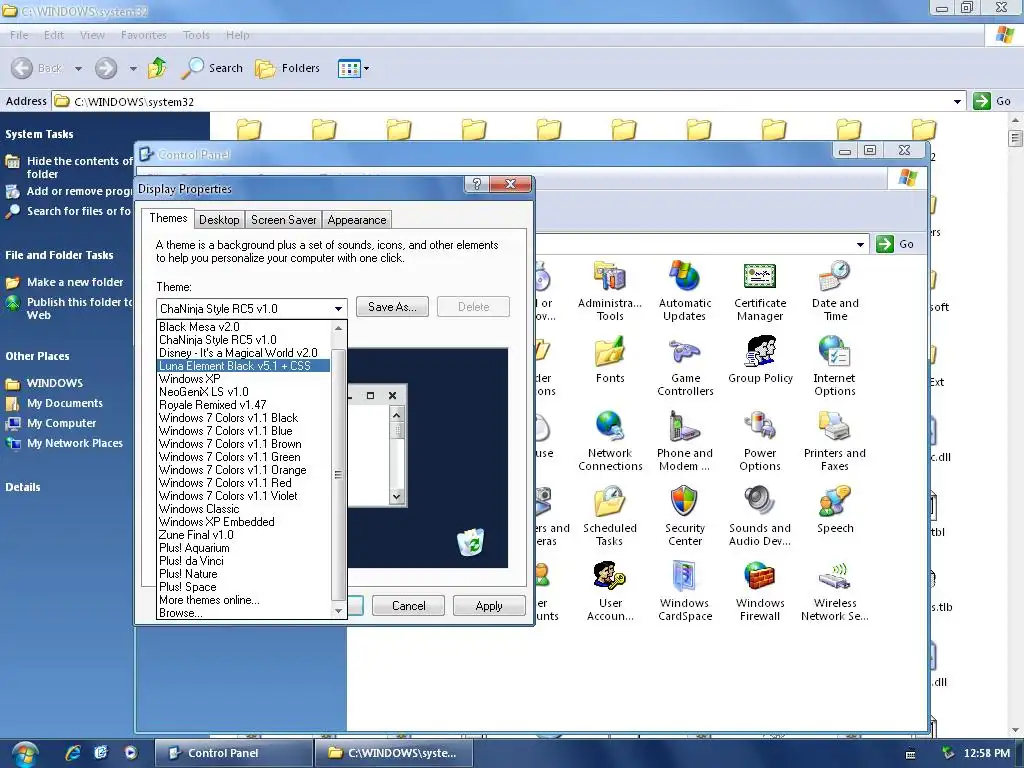Image resolution: width=1024 pixels, height=768 pixels.
Task: Open User Accounts icon
Action: [x=610, y=591]
